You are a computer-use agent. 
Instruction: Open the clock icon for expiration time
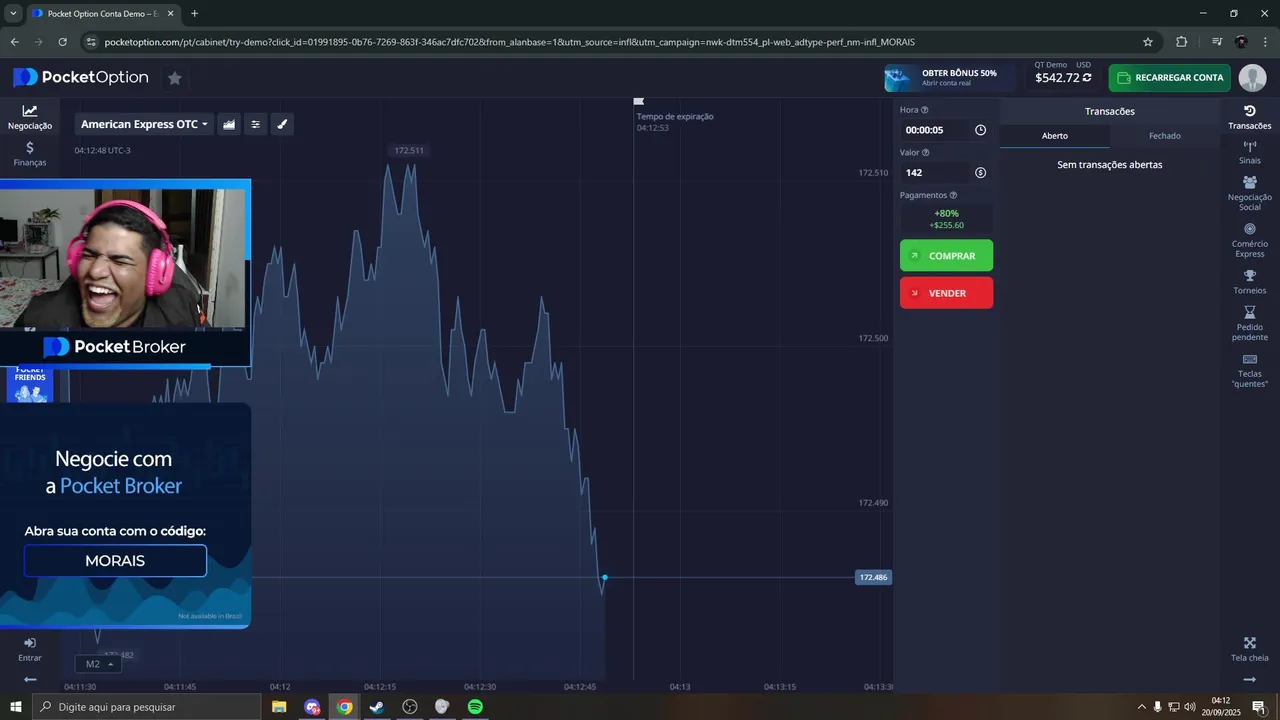click(980, 130)
